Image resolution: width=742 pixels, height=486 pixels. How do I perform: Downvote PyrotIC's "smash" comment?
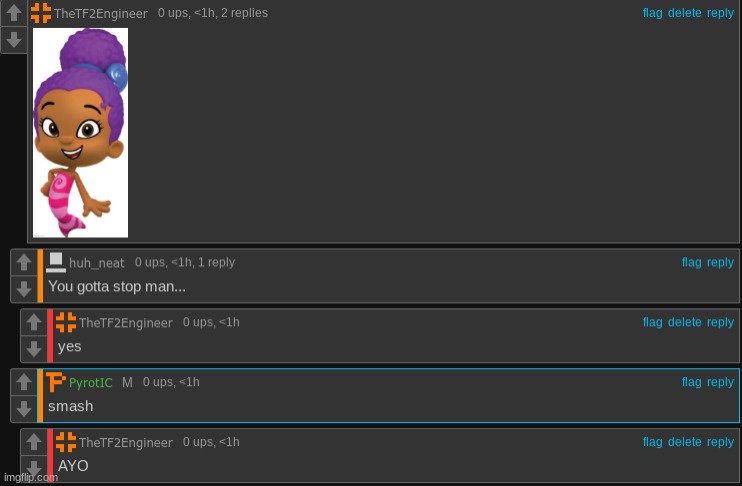[24, 408]
